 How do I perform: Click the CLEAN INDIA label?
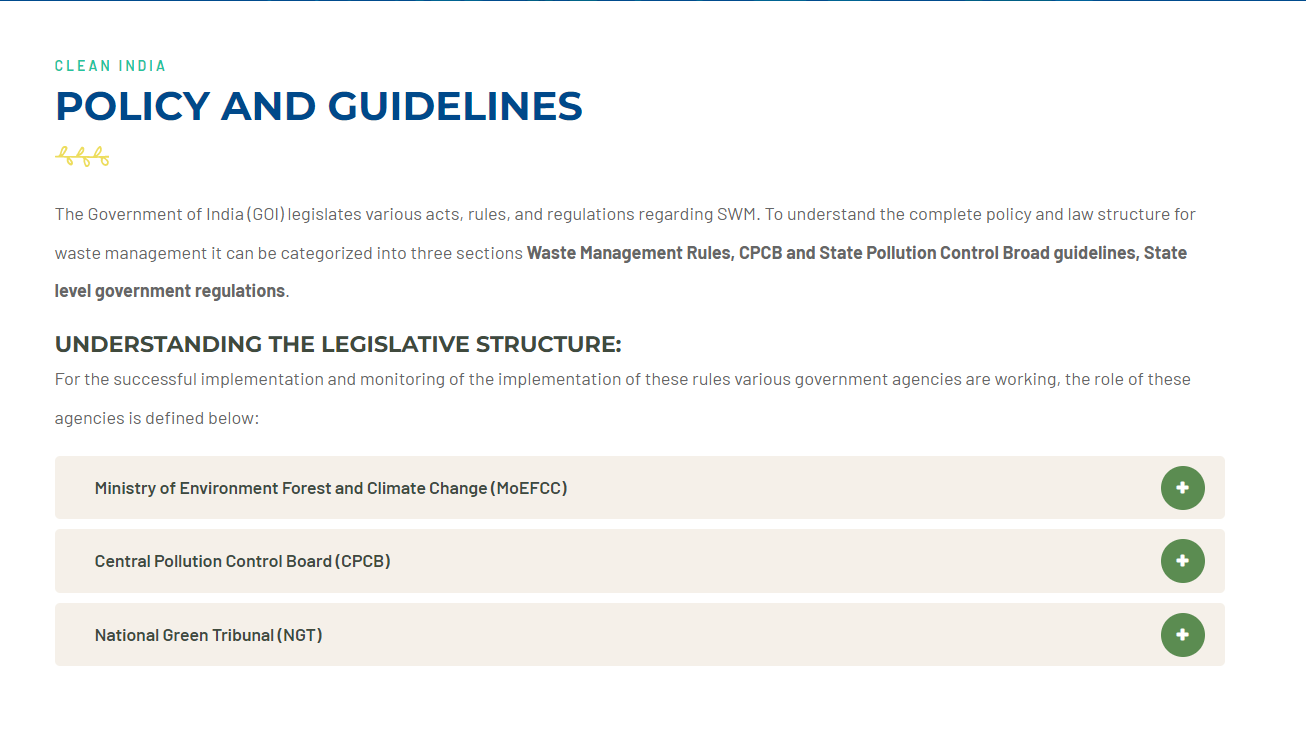pyautogui.click(x=110, y=65)
